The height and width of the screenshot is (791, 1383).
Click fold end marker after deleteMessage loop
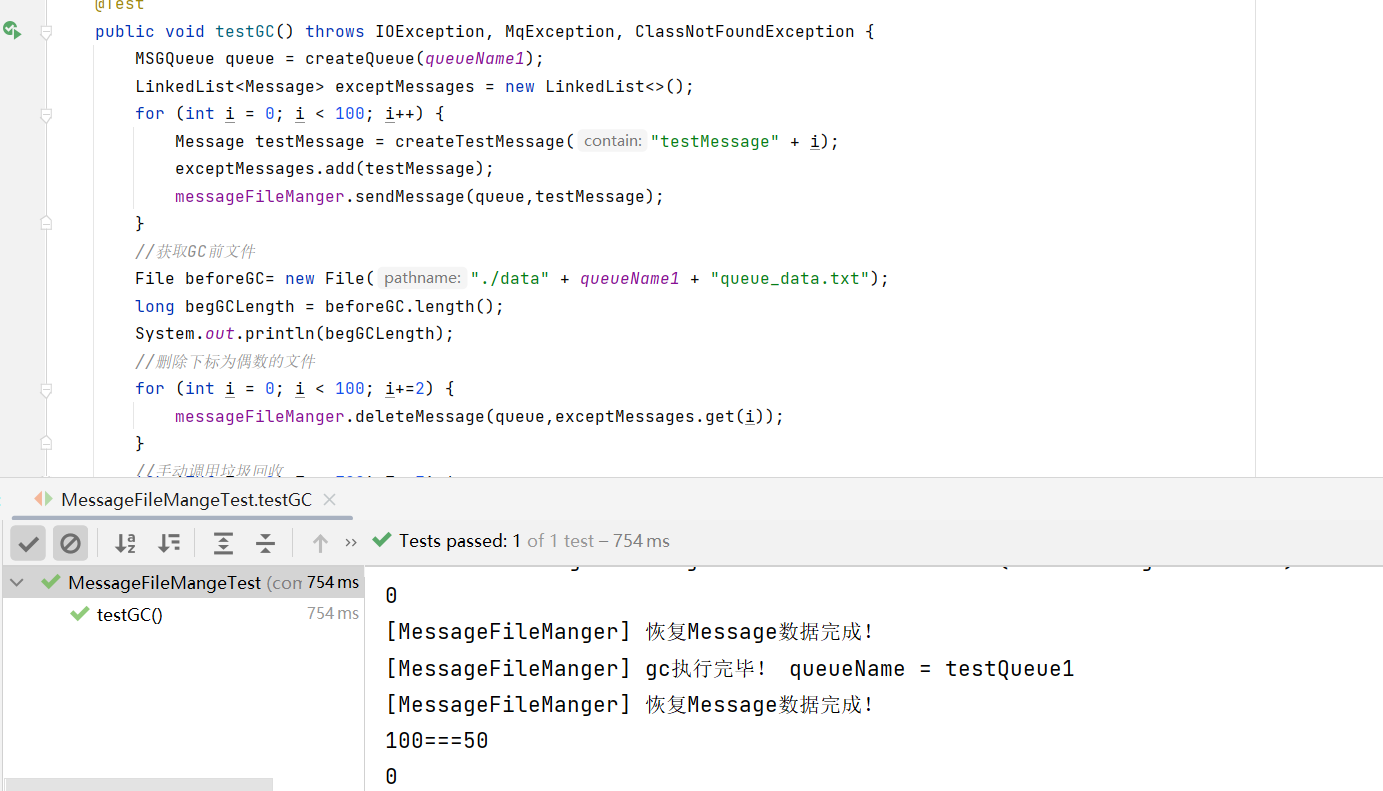coord(46,443)
